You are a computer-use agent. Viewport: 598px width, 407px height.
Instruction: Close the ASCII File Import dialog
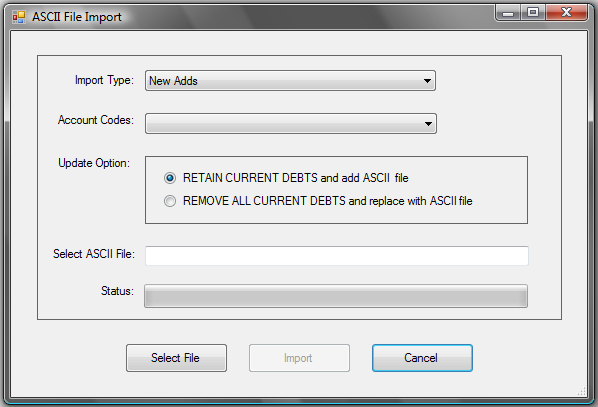point(566,13)
